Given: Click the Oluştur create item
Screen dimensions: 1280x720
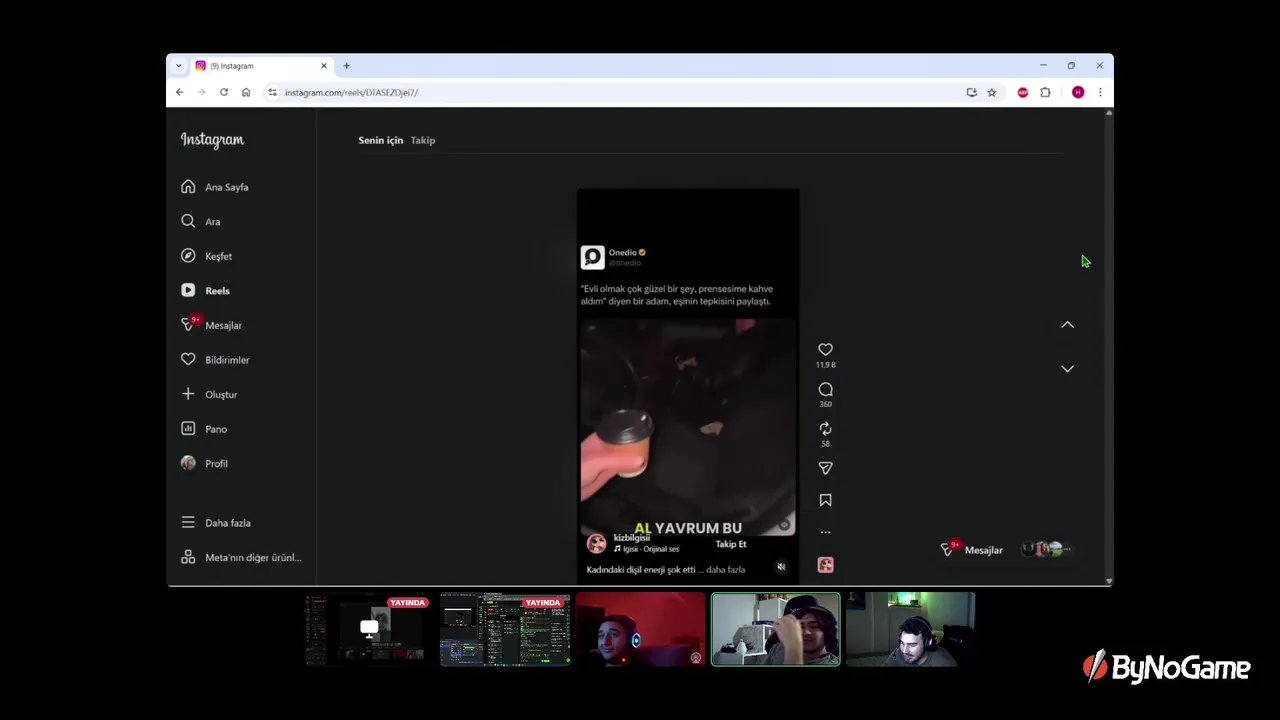Looking at the screenshot, I should (x=209, y=394).
